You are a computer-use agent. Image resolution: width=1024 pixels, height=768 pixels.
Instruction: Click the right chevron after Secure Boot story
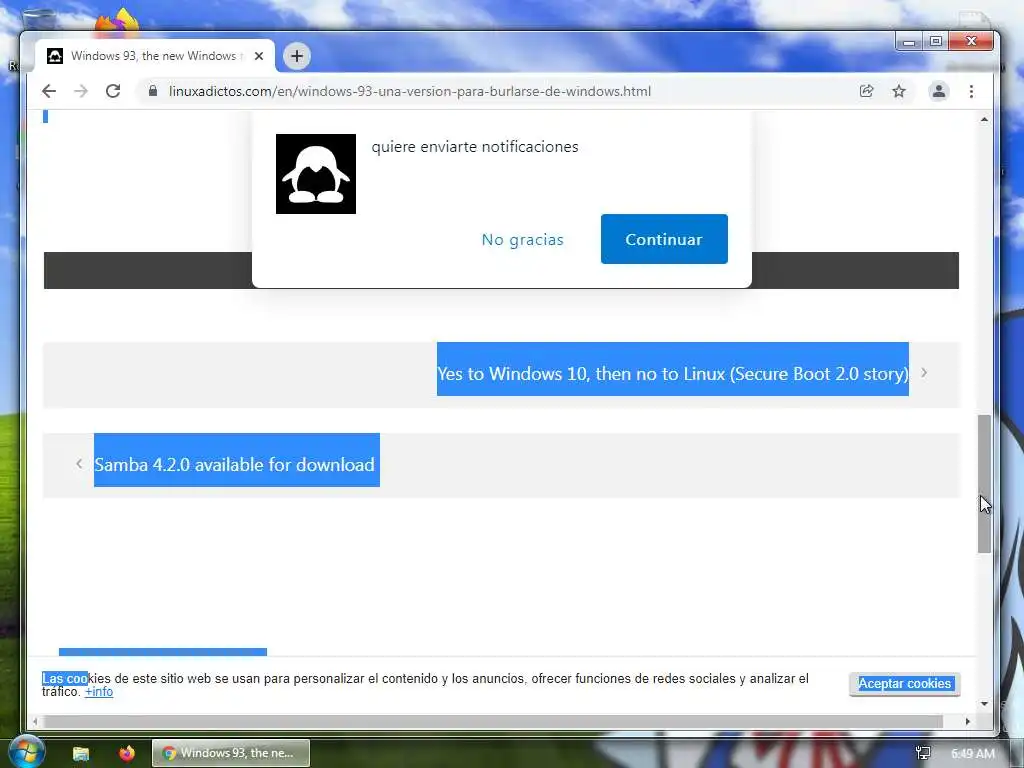pyautogui.click(x=924, y=373)
